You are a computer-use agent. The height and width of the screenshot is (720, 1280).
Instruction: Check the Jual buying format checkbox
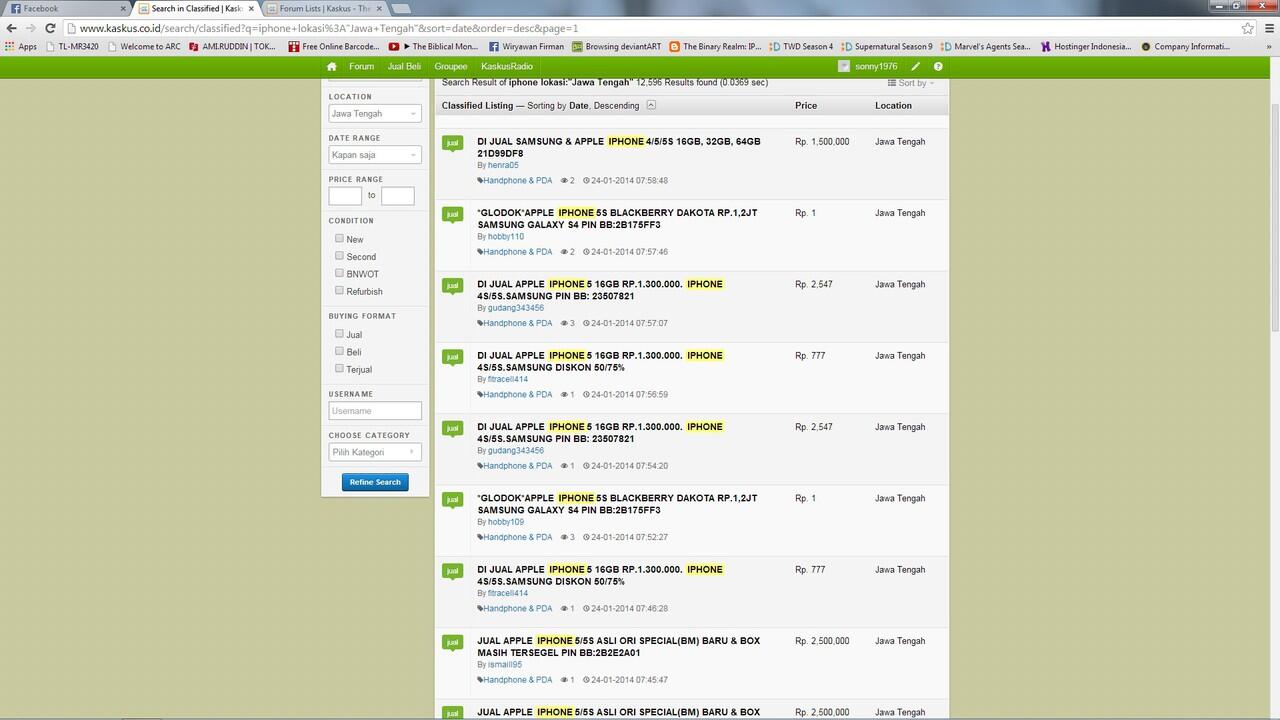pyautogui.click(x=339, y=334)
